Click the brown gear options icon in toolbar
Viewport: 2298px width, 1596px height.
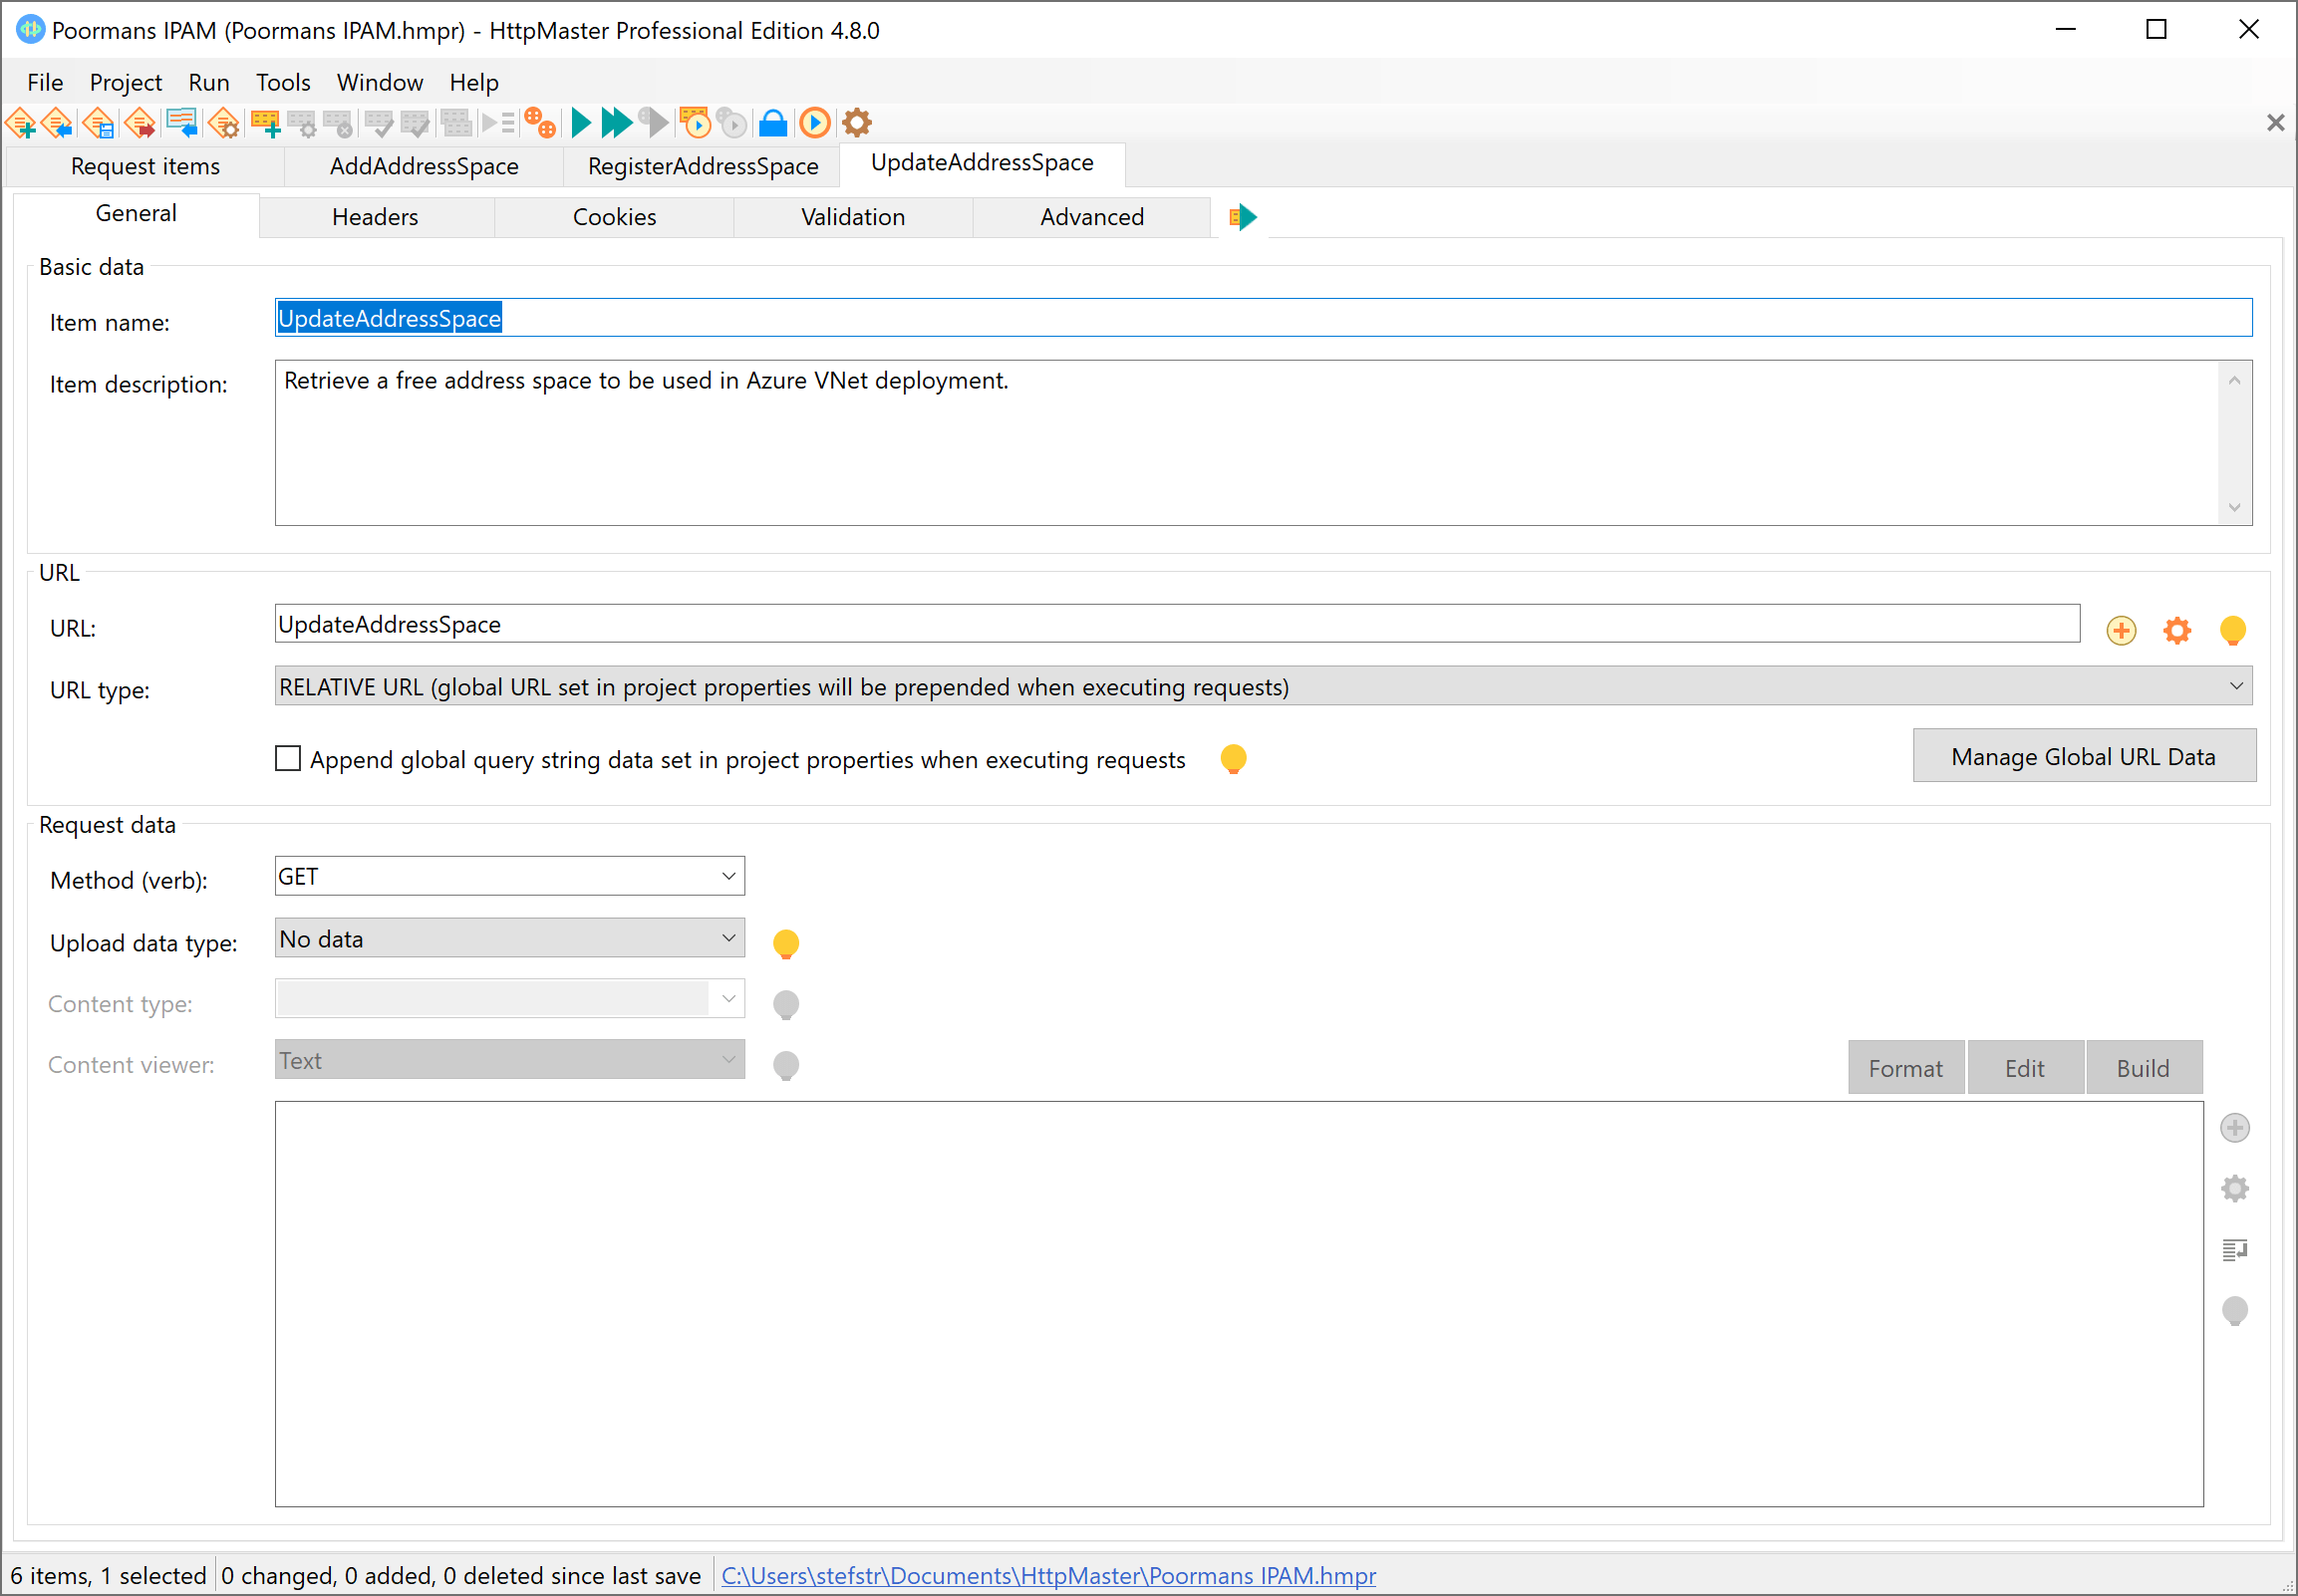coord(857,123)
